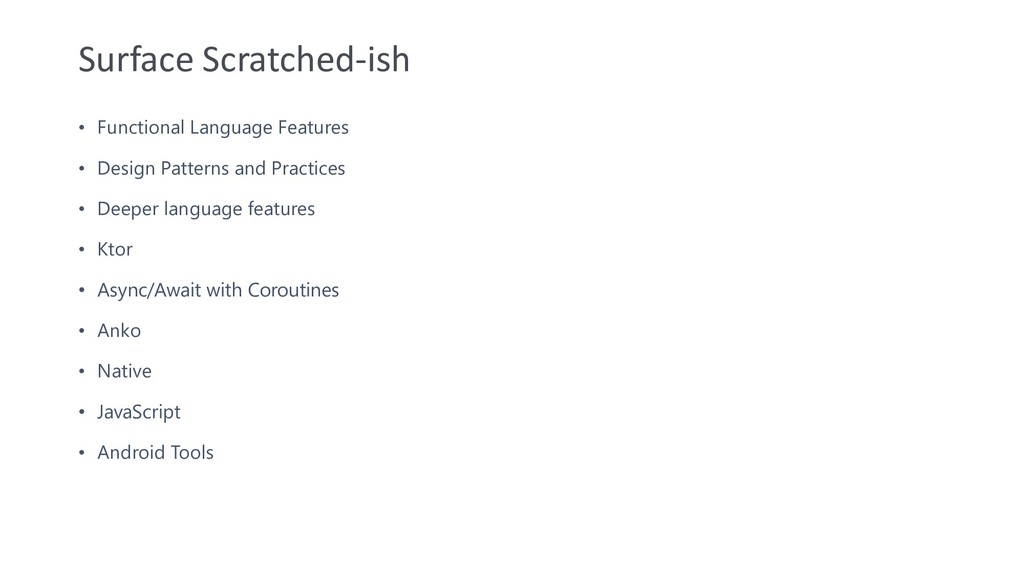
Task: Click the bullet dot before Ktor
Action: [x=82, y=249]
